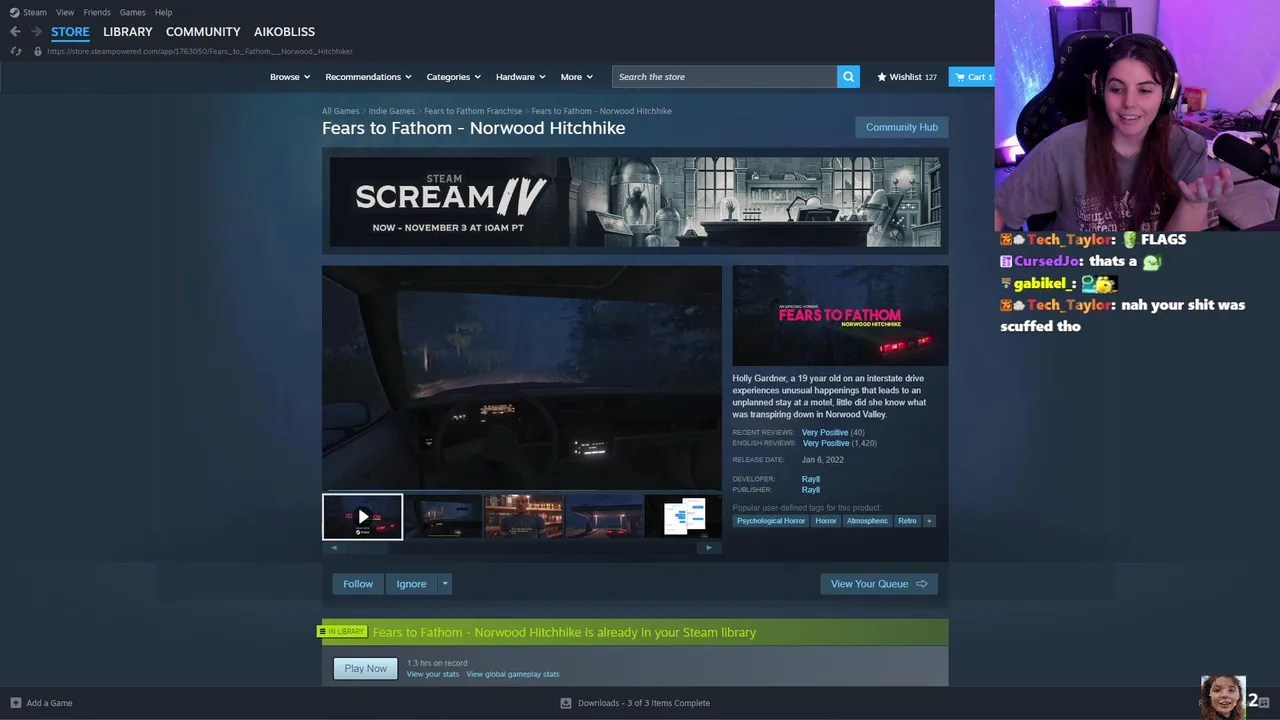Click the Downloads status icon
1280x720 pixels.
point(566,703)
